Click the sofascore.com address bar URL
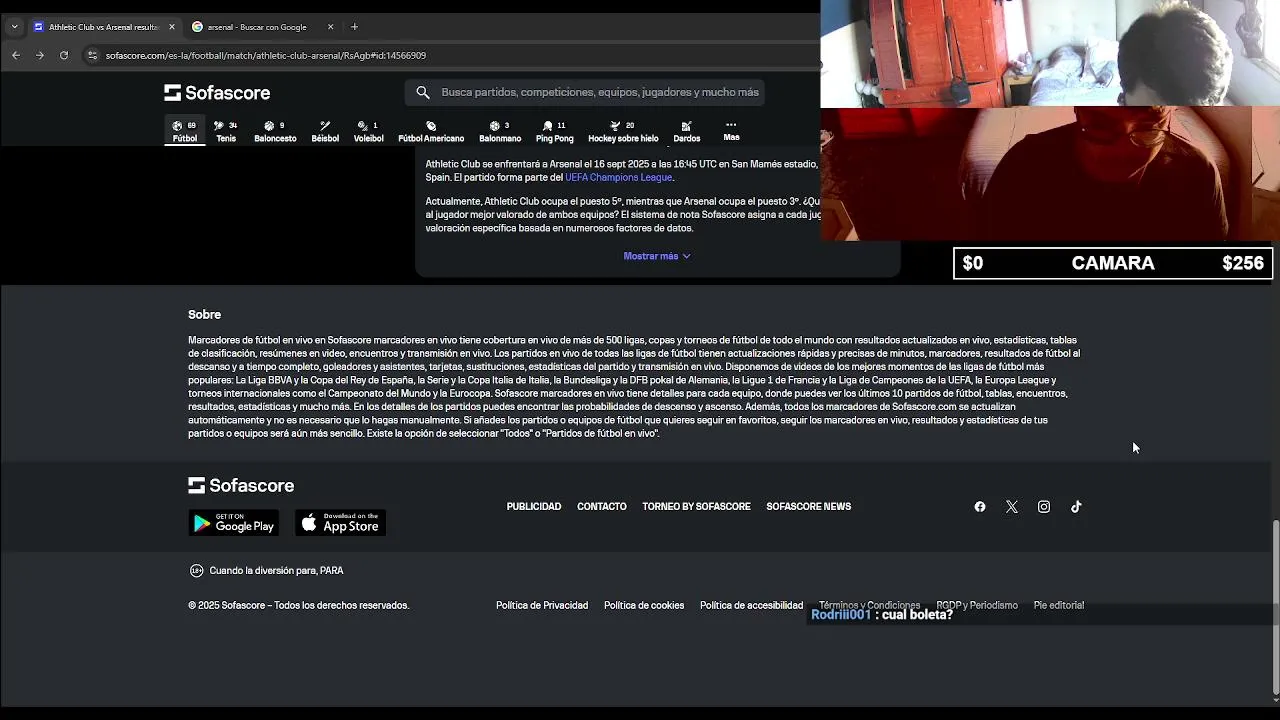The image size is (1280, 720). (x=266, y=56)
